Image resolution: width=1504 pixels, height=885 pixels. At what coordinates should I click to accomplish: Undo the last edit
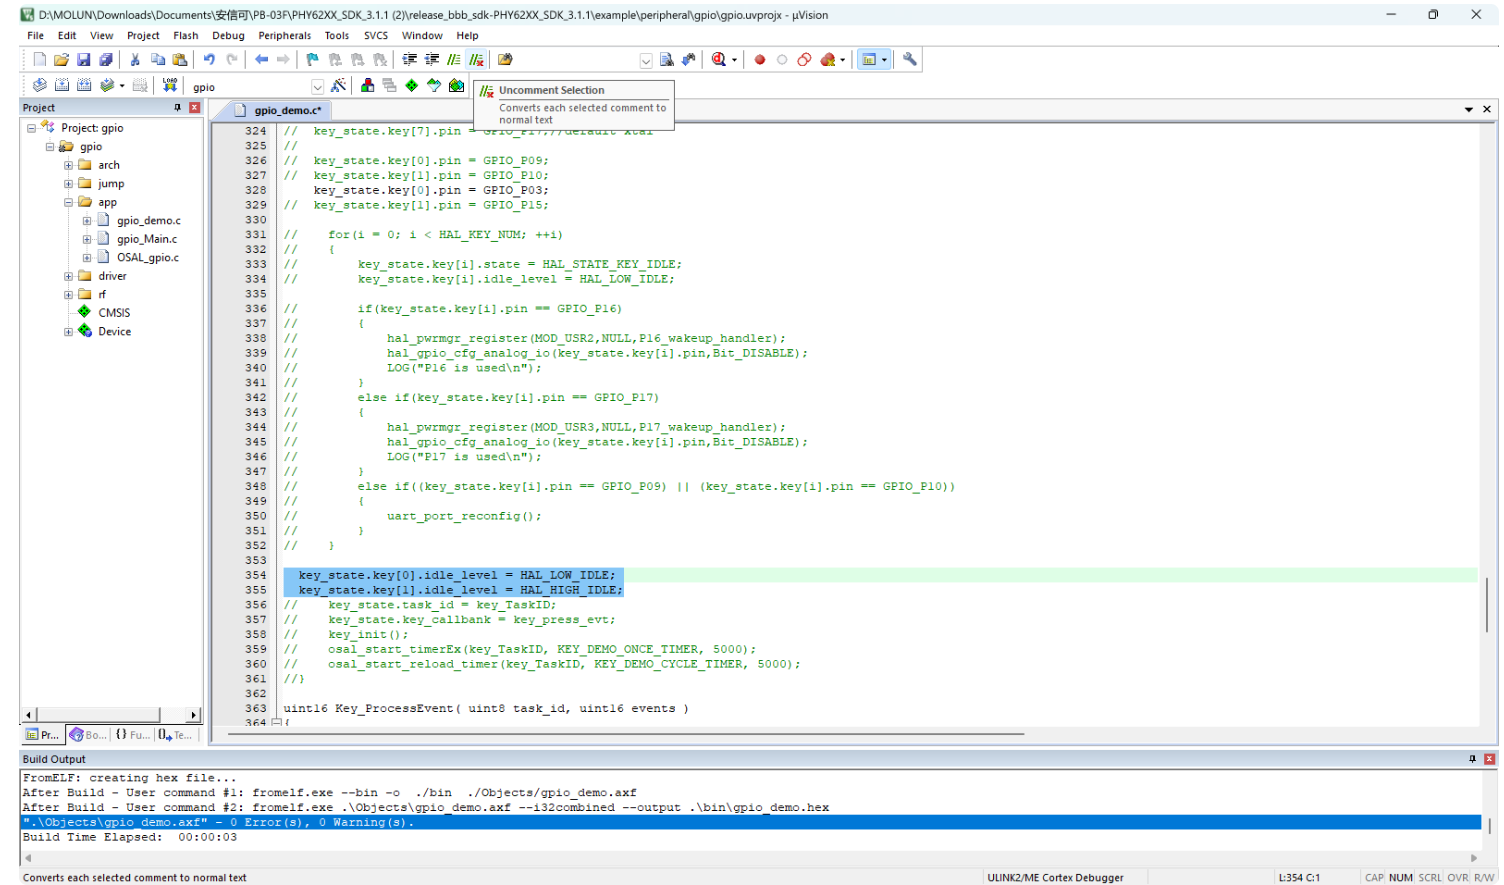click(209, 60)
